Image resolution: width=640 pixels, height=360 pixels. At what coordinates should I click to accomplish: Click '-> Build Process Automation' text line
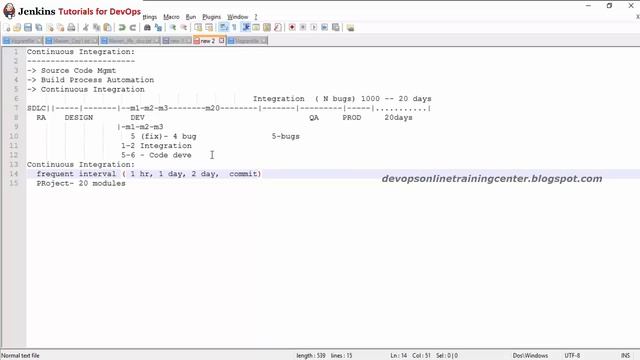coord(91,80)
